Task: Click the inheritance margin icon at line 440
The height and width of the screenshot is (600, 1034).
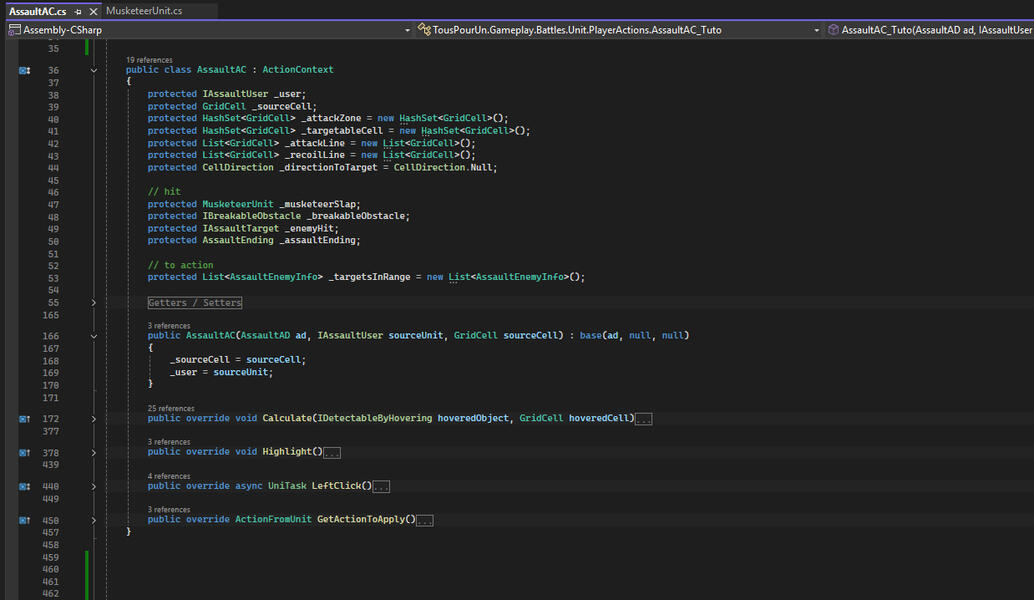Action: click(24, 487)
